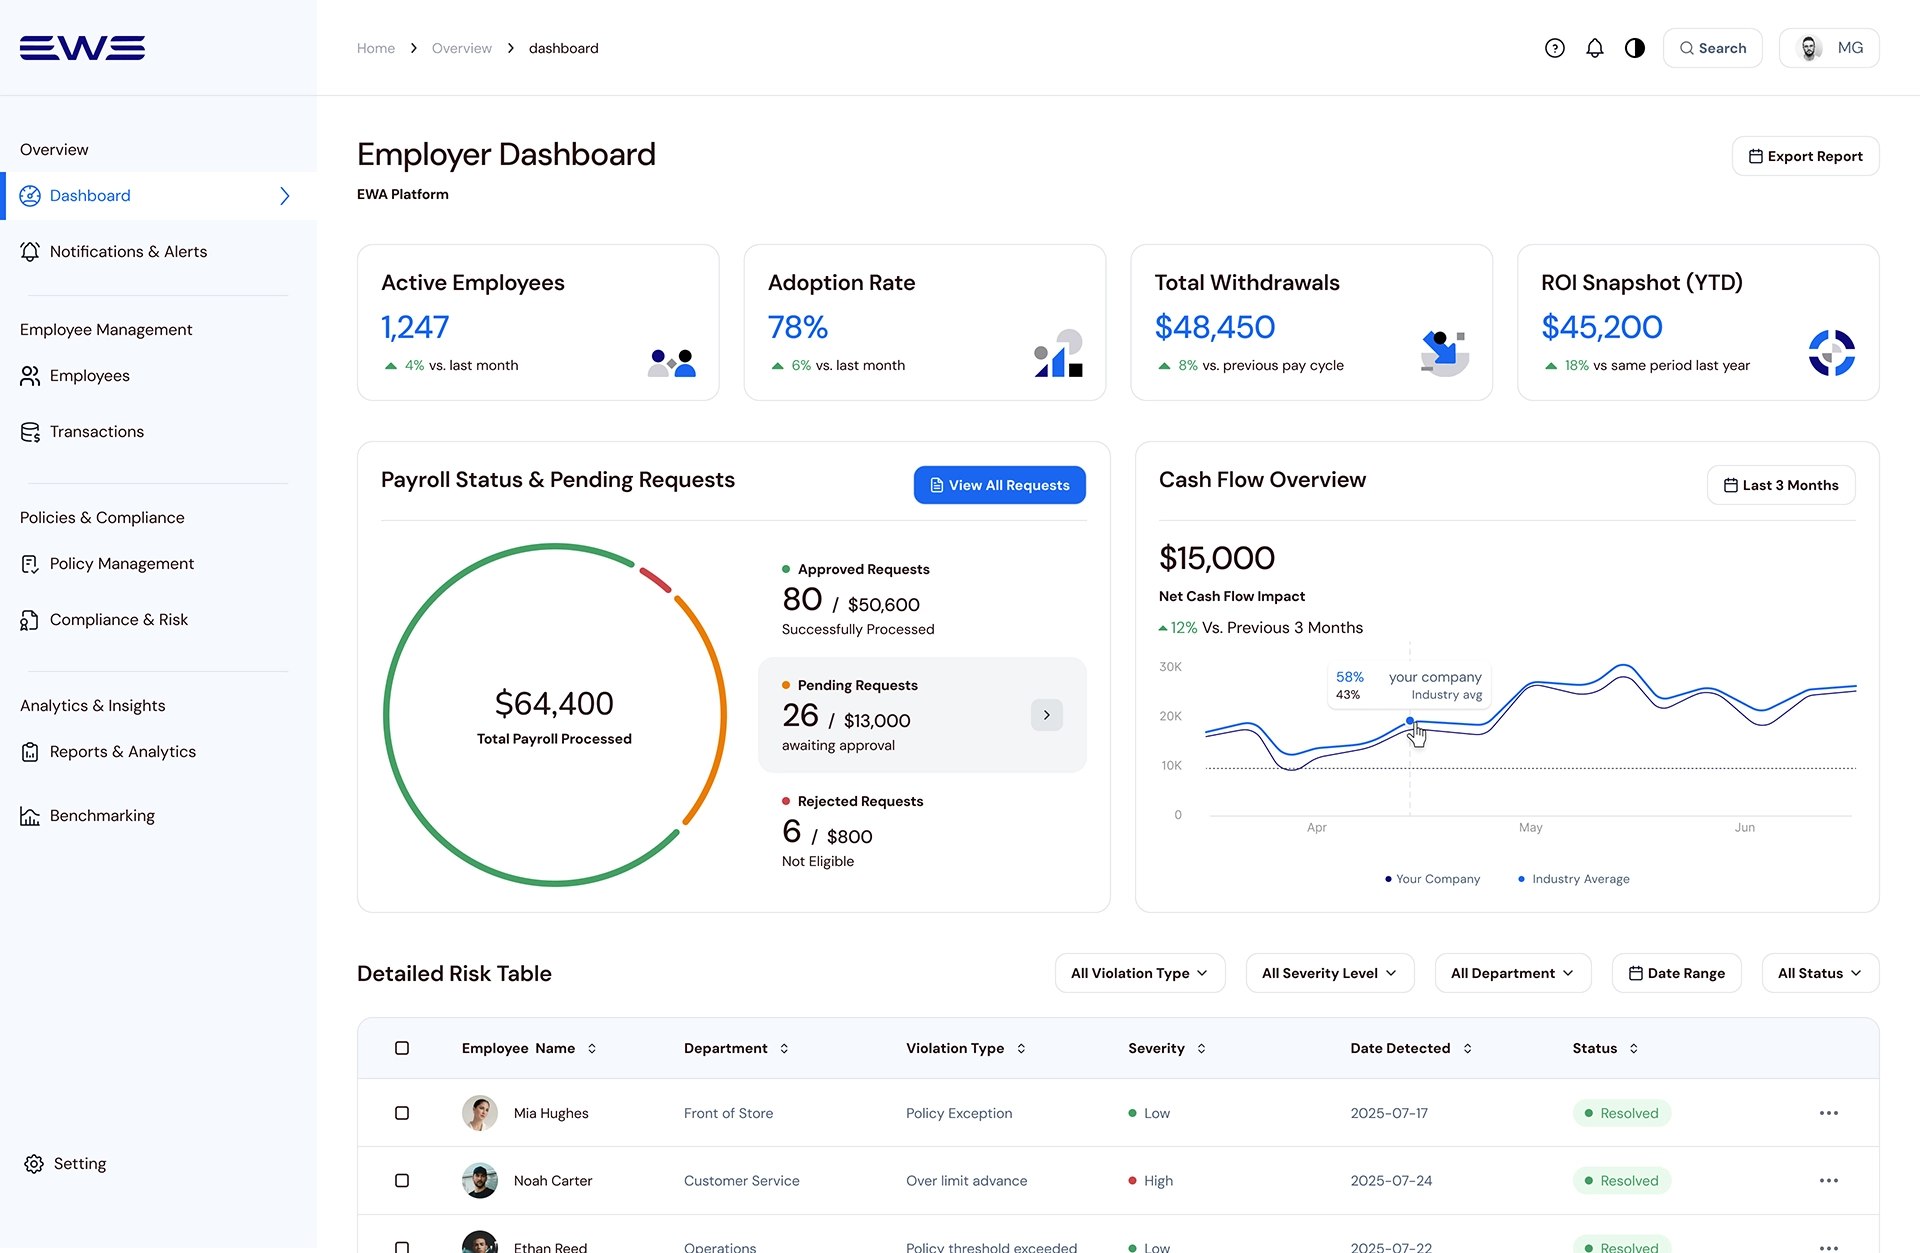The image size is (1920, 1253).
Task: Open Benchmarking chart icon in sidebar
Action: point(30,816)
